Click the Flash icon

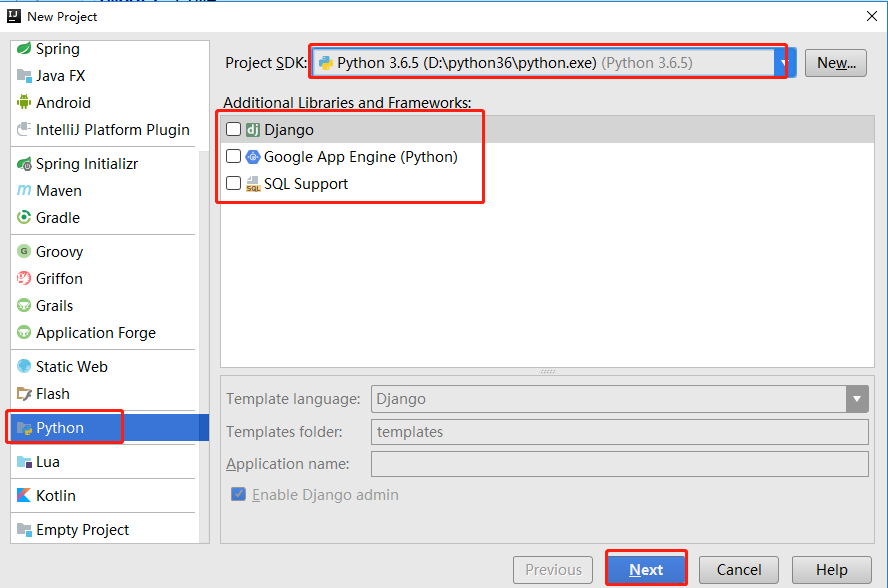24,394
